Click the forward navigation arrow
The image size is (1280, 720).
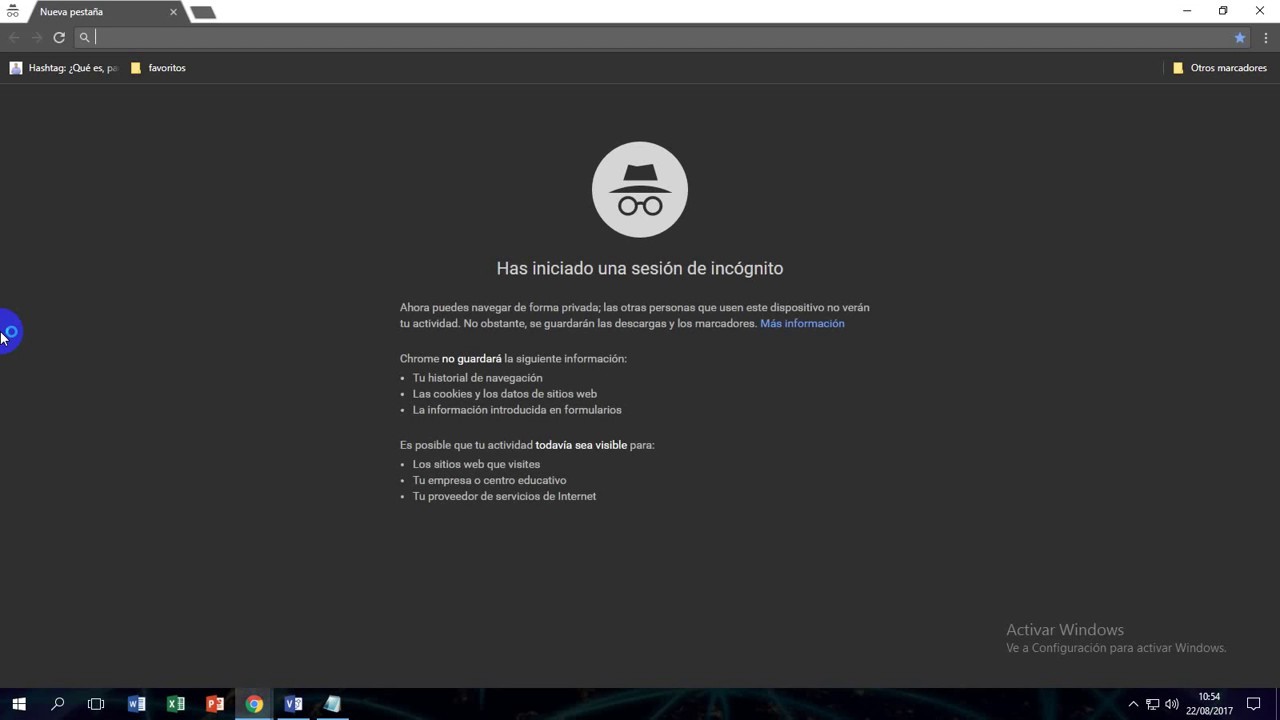point(37,37)
